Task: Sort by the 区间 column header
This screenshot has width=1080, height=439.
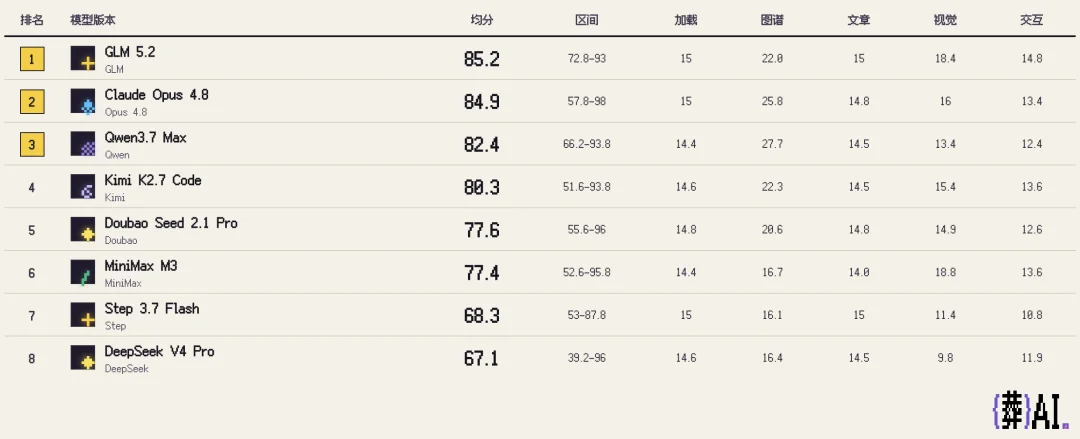Action: (586, 20)
